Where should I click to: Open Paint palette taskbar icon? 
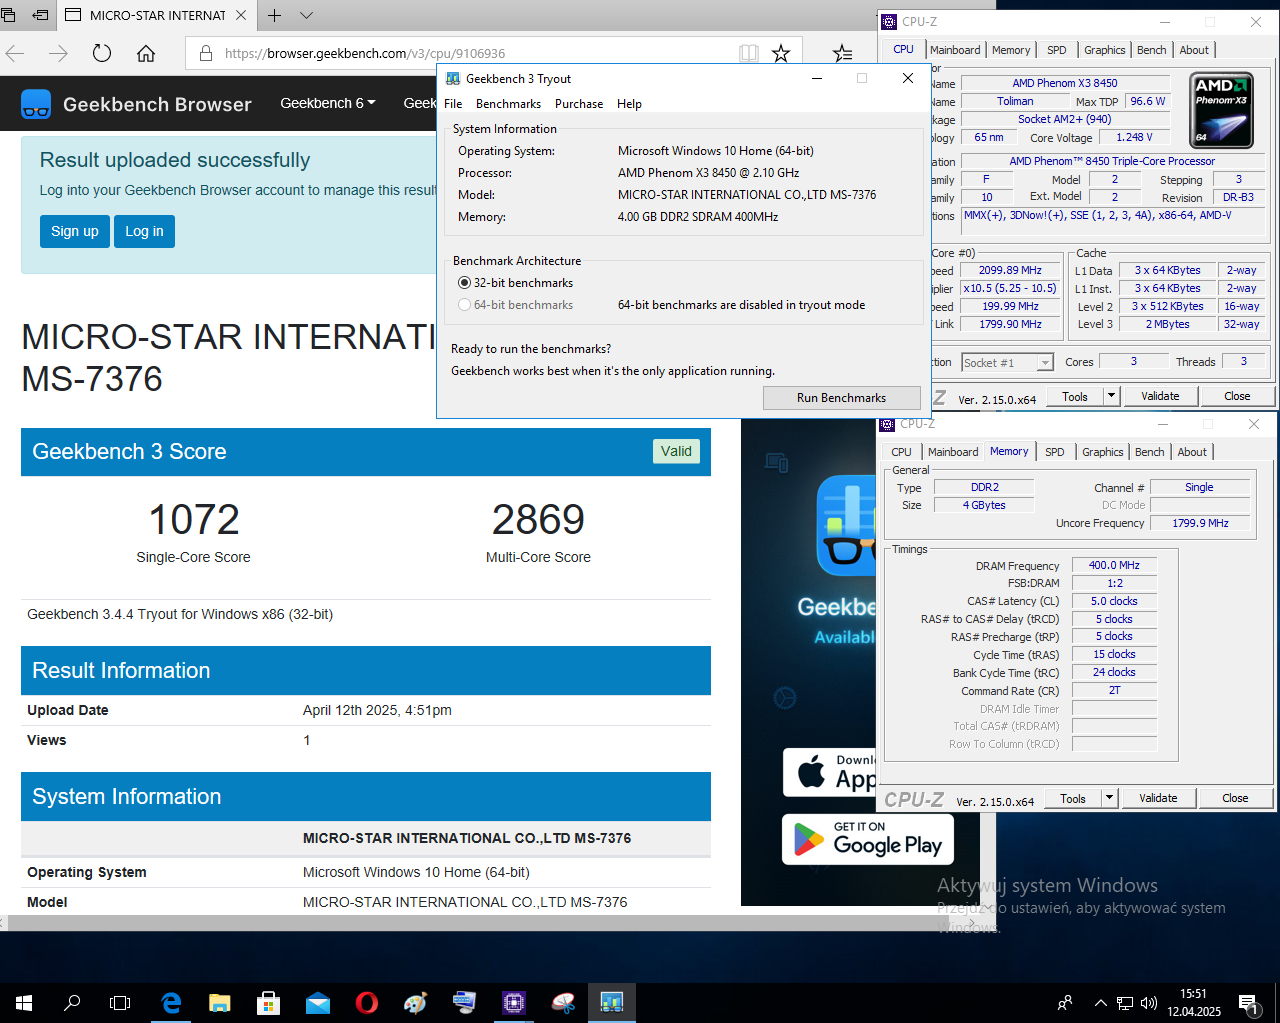[416, 1002]
